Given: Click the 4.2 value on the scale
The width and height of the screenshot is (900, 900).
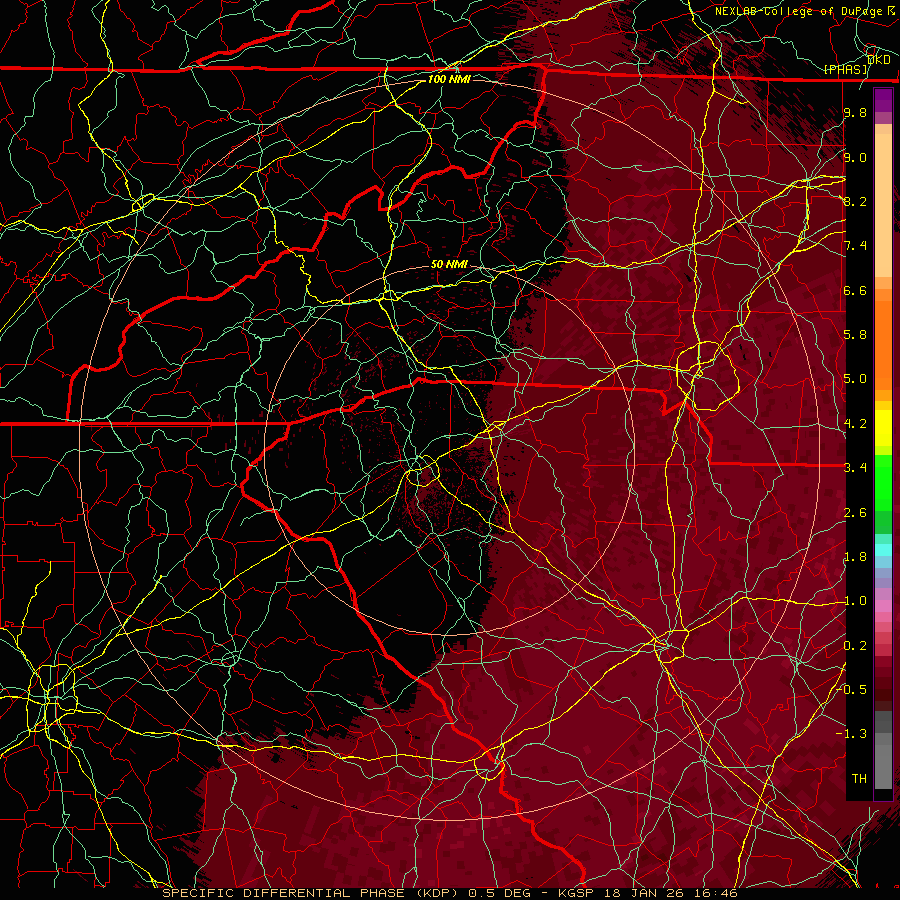Looking at the screenshot, I should (855, 424).
